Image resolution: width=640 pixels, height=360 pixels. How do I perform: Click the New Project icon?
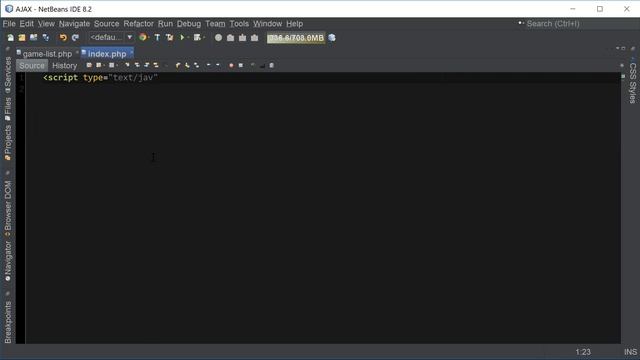[22, 38]
